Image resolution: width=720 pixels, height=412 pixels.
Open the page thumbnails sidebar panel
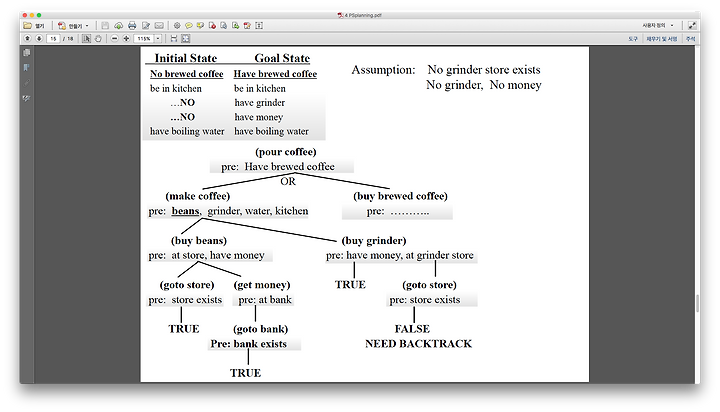click(27, 52)
